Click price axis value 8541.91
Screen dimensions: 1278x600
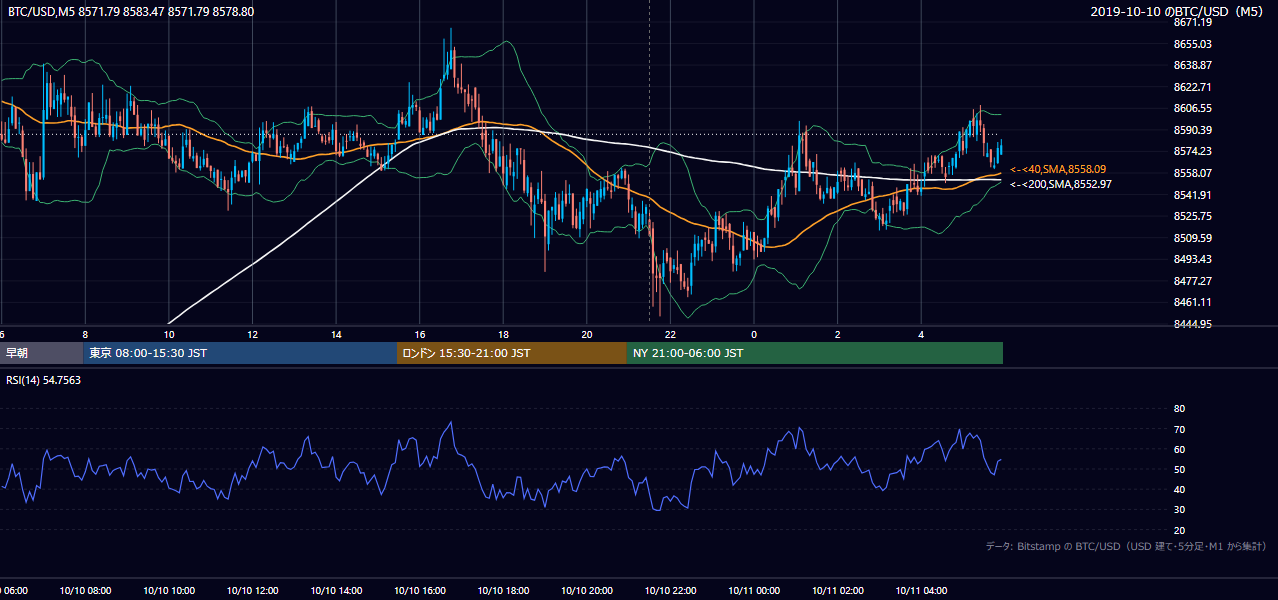1192,195
